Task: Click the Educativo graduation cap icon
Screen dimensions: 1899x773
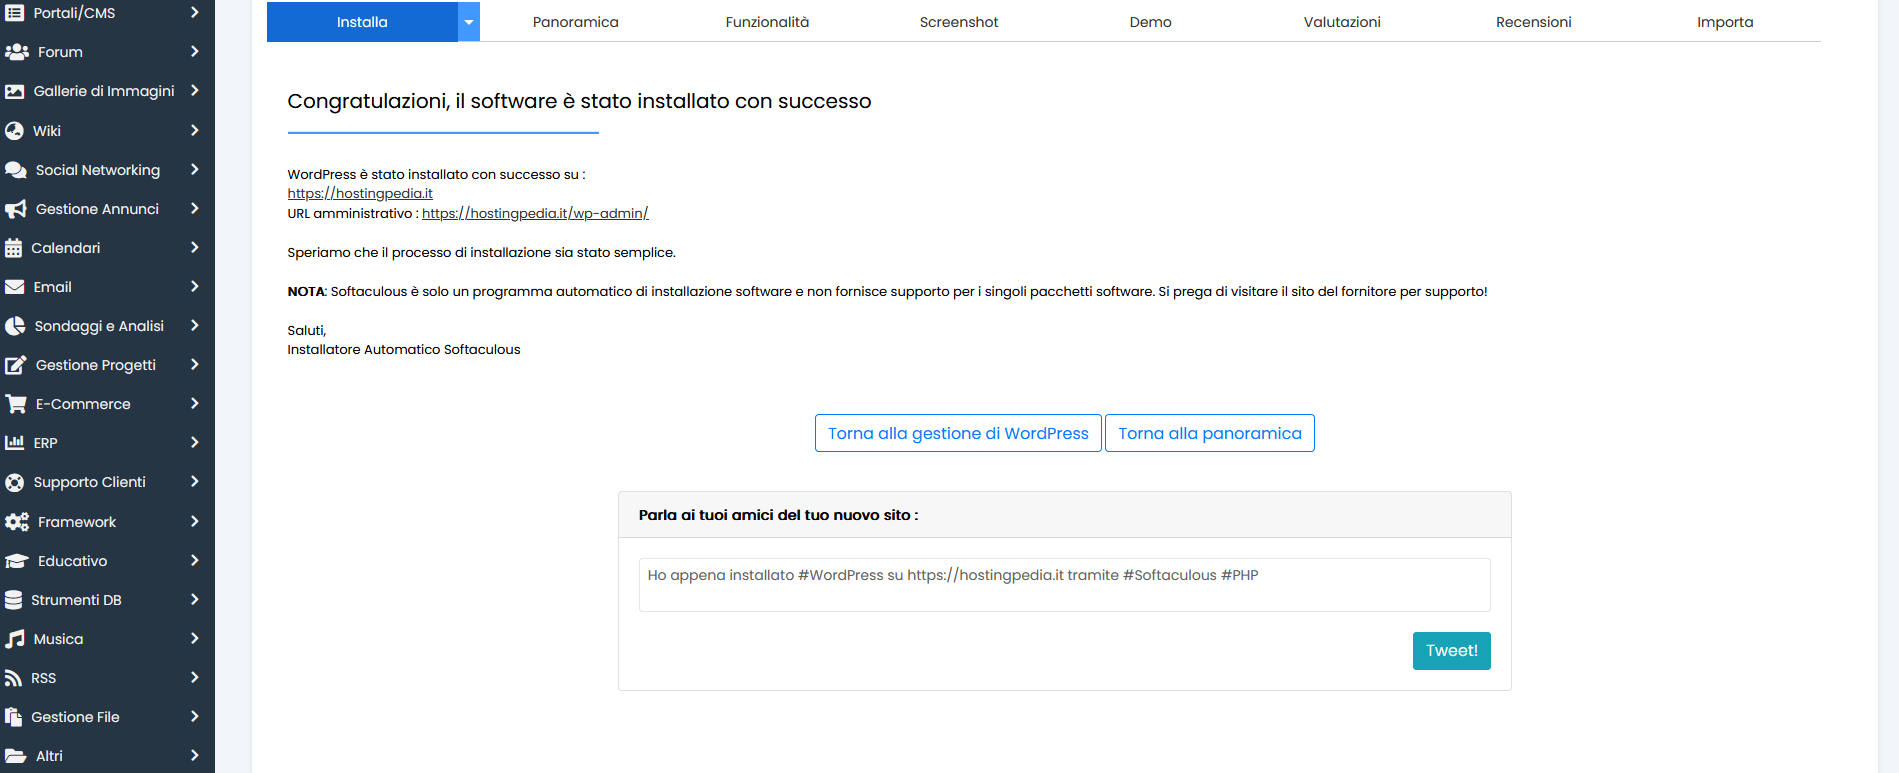Action: pos(16,561)
